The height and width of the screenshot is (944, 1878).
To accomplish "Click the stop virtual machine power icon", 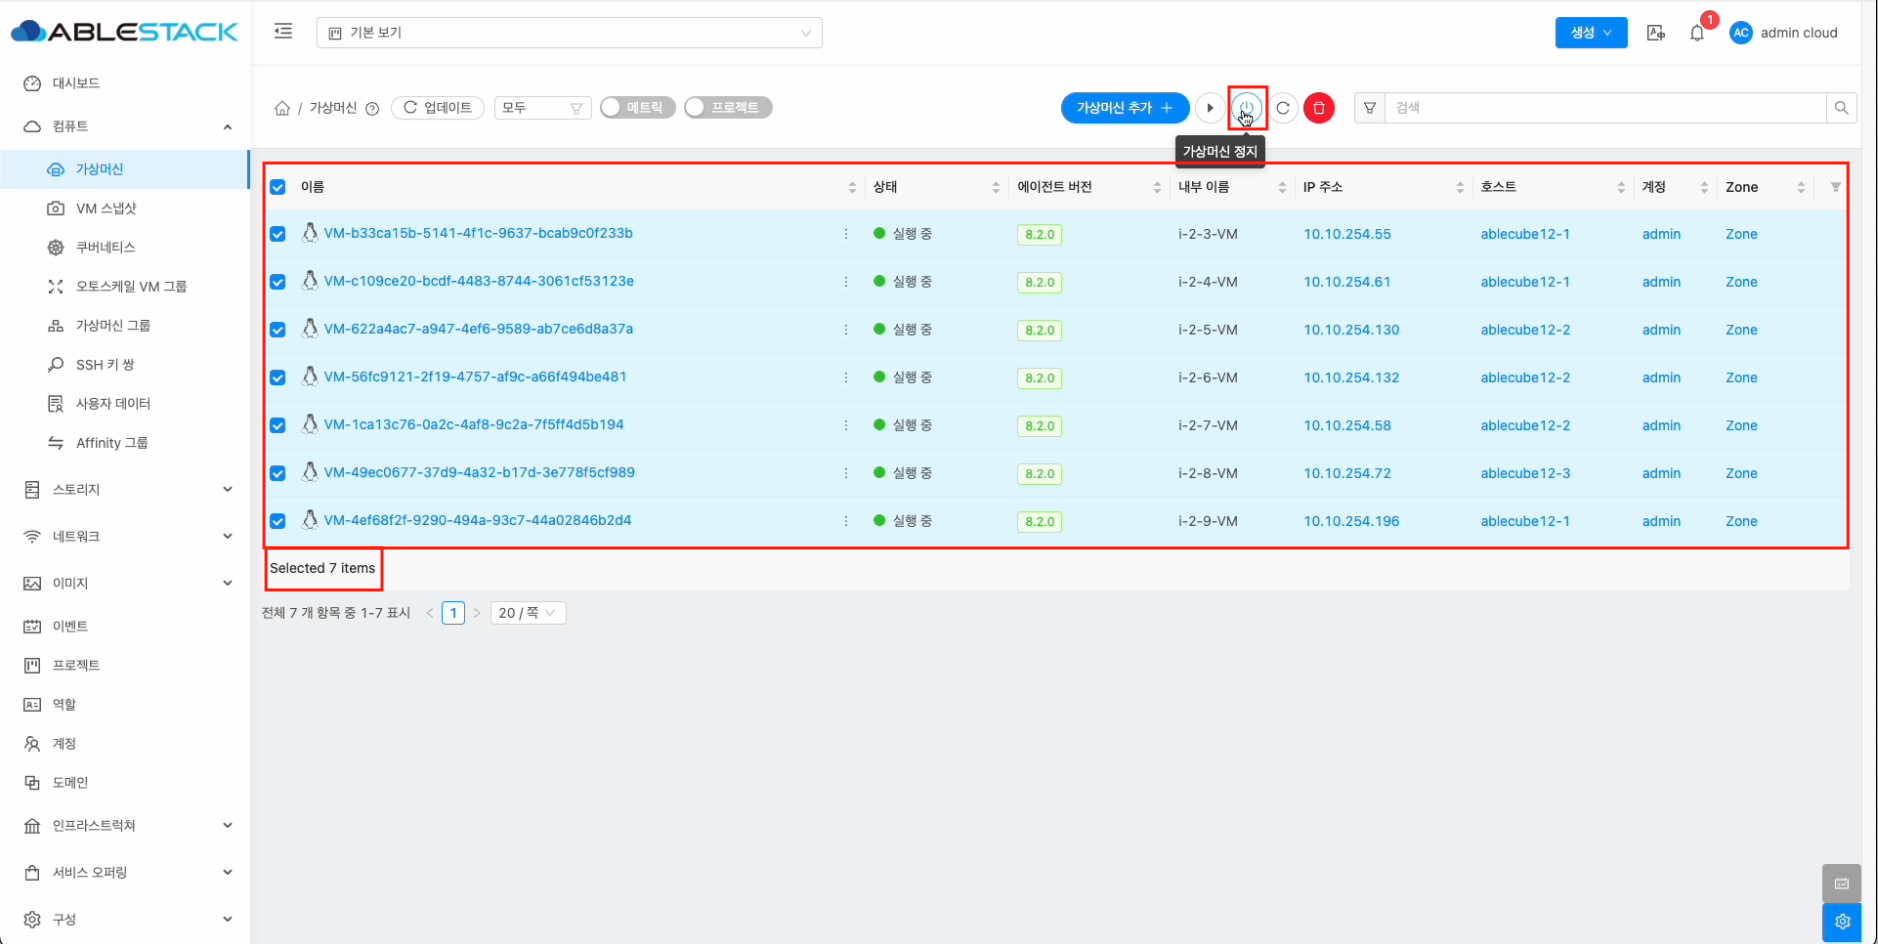I will [x=1247, y=107].
